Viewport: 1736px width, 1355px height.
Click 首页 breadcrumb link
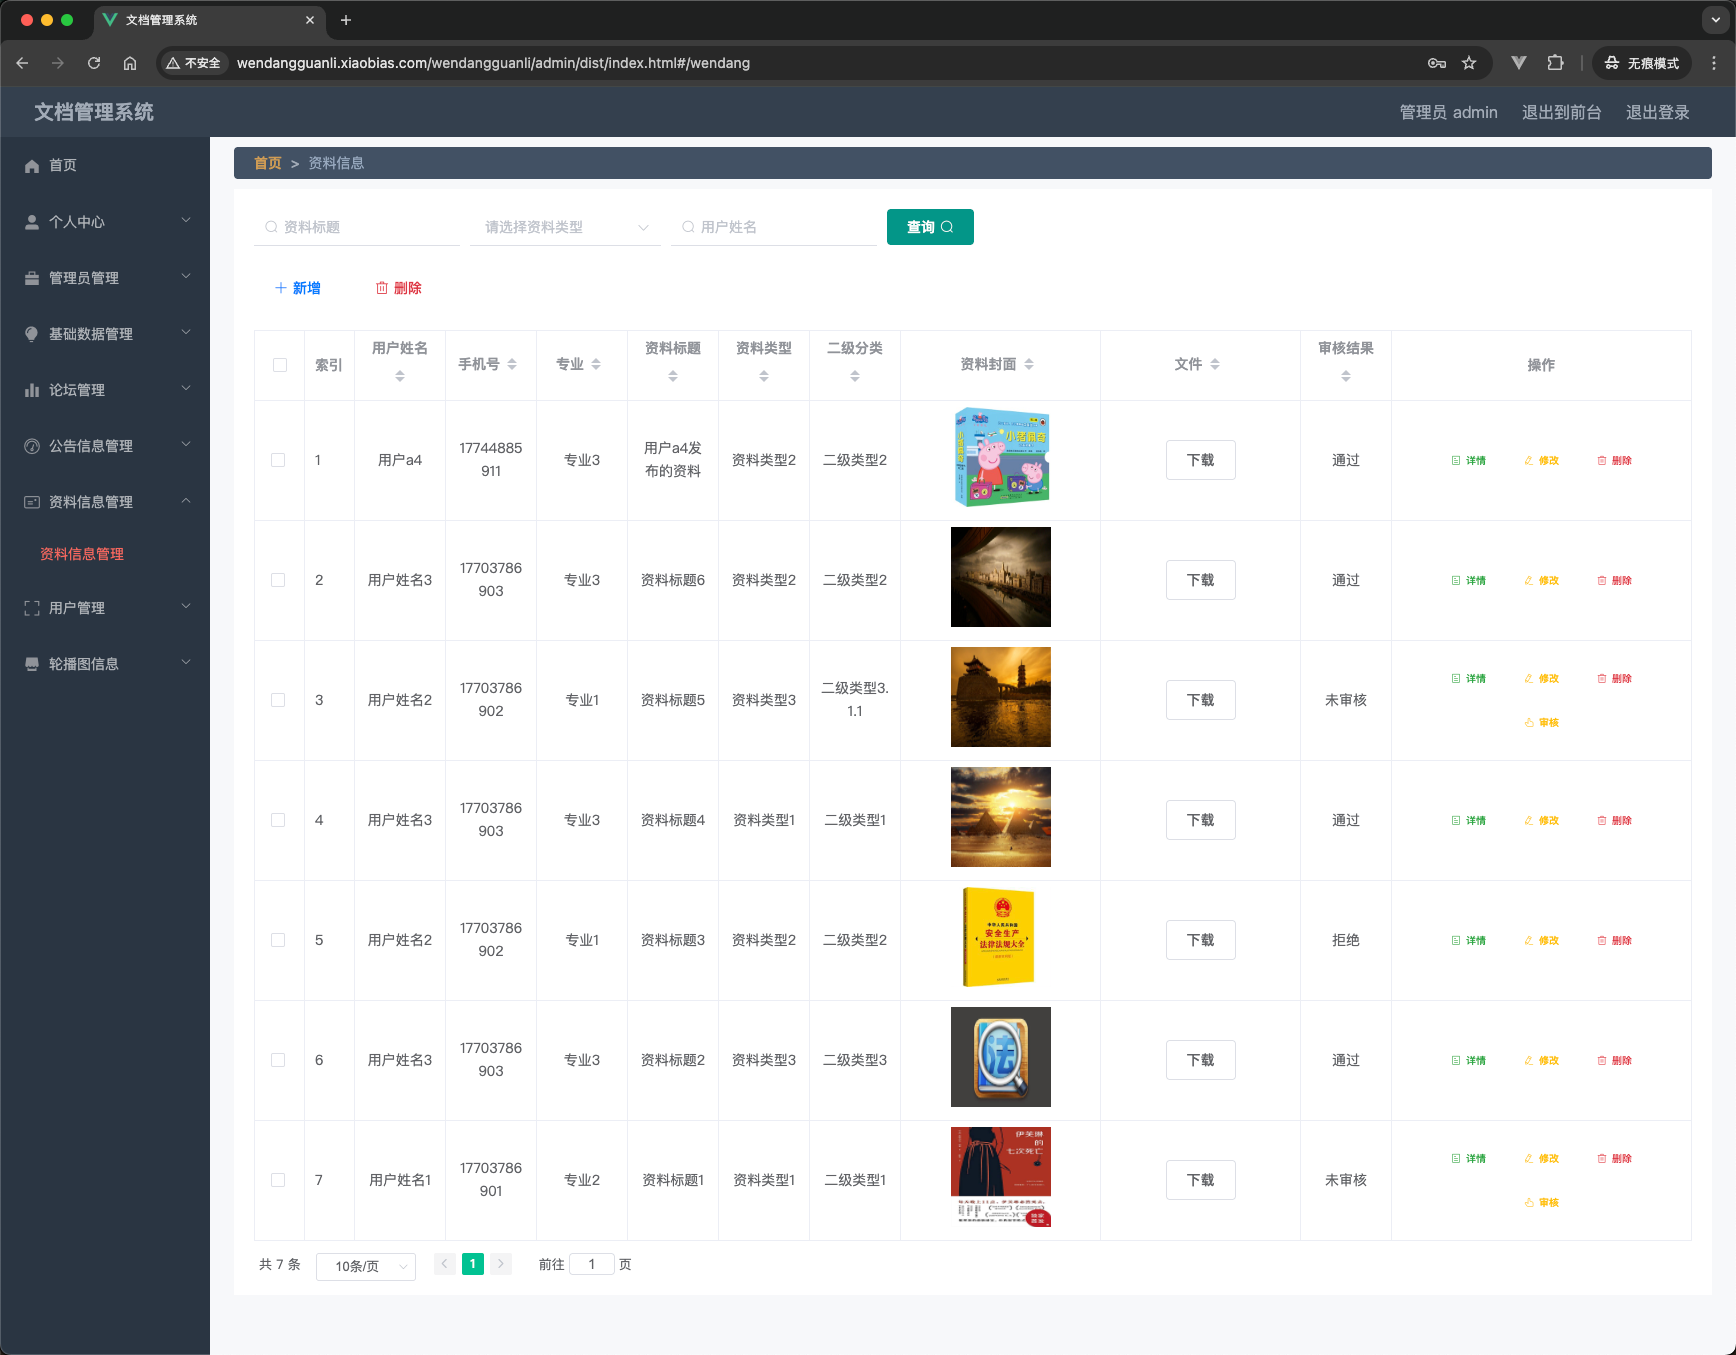point(268,163)
